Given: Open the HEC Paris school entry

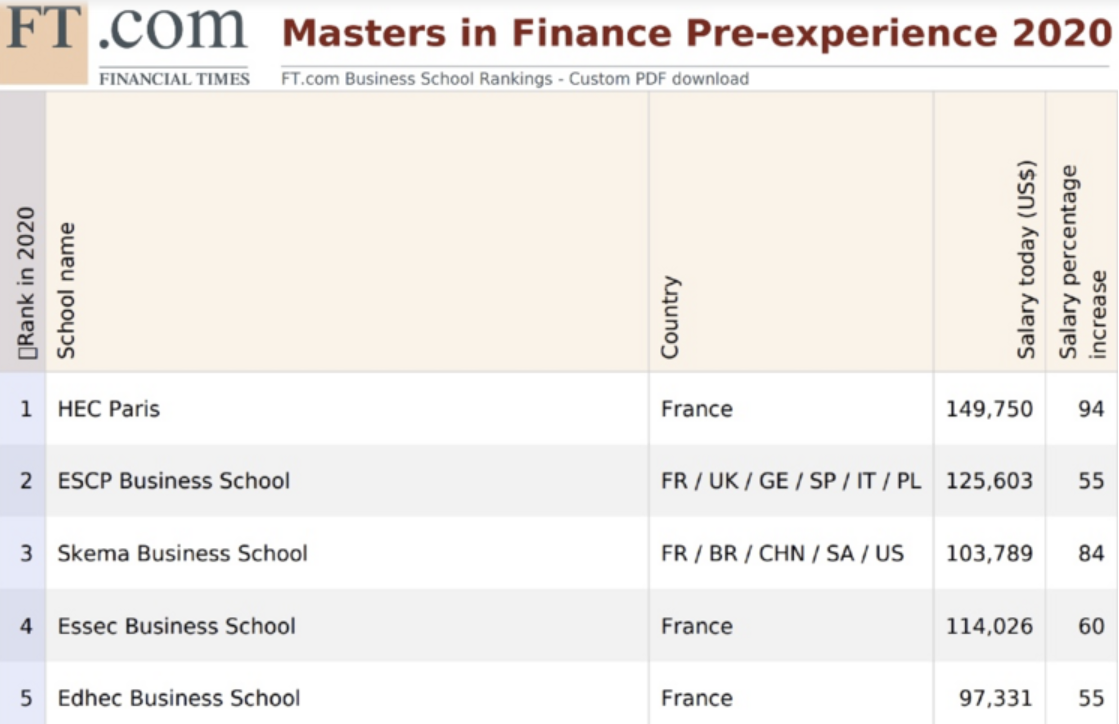Looking at the screenshot, I should click(x=109, y=409).
